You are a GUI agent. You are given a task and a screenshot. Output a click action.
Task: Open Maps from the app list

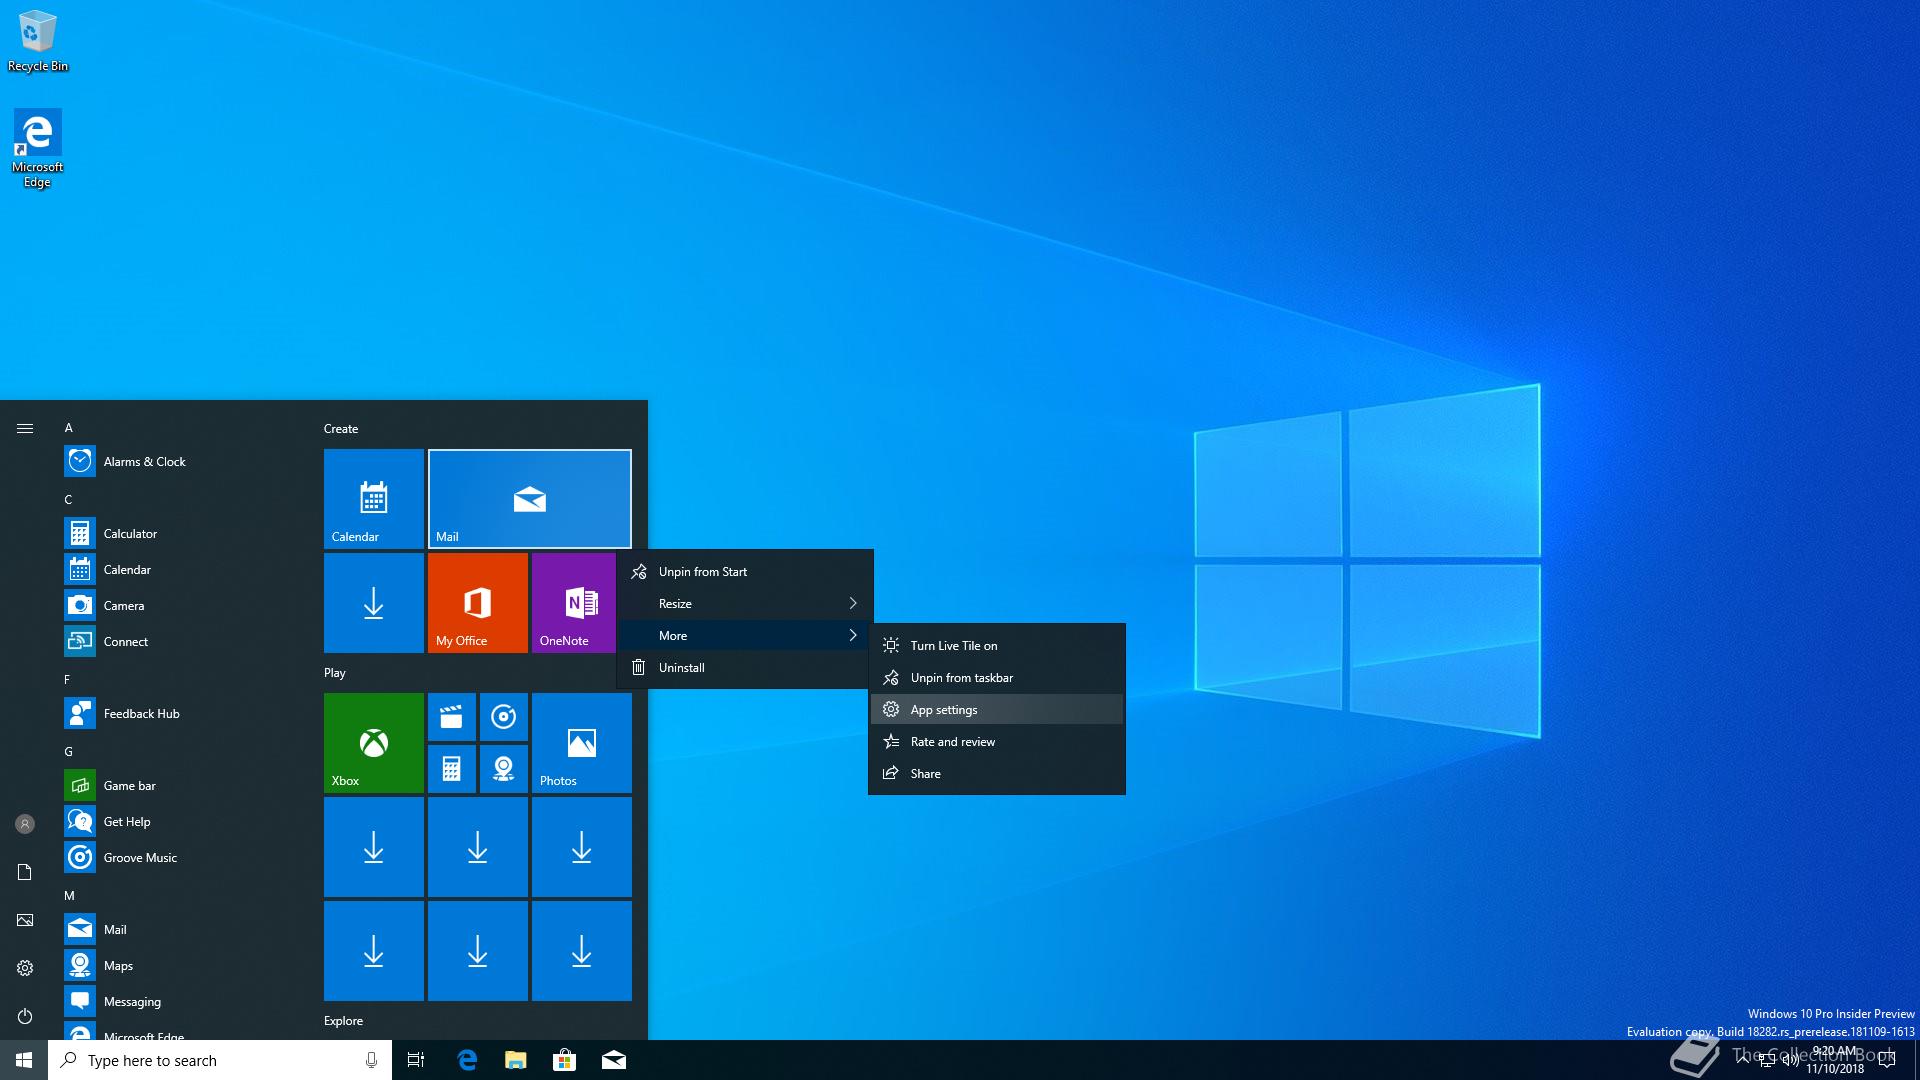pos(180,965)
